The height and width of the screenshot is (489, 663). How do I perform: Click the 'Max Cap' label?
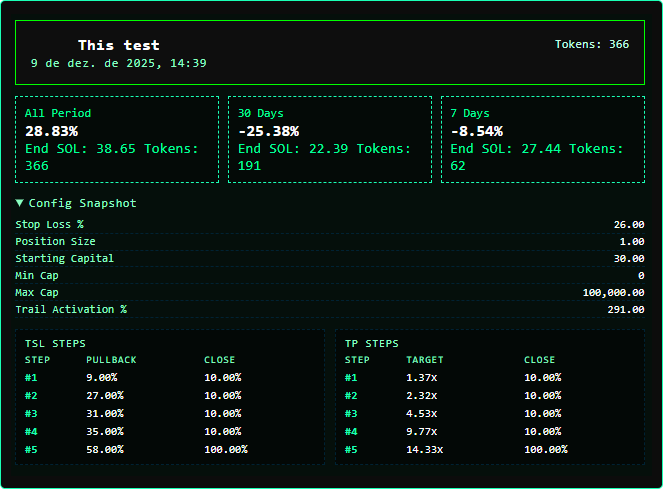click(37, 292)
